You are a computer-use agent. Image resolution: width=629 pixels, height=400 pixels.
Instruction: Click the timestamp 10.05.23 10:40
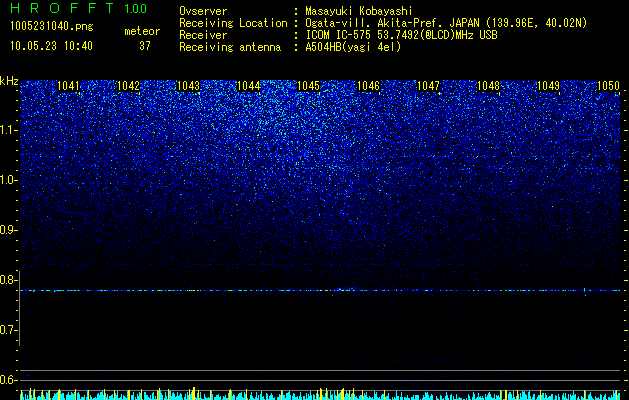pyautogui.click(x=51, y=46)
